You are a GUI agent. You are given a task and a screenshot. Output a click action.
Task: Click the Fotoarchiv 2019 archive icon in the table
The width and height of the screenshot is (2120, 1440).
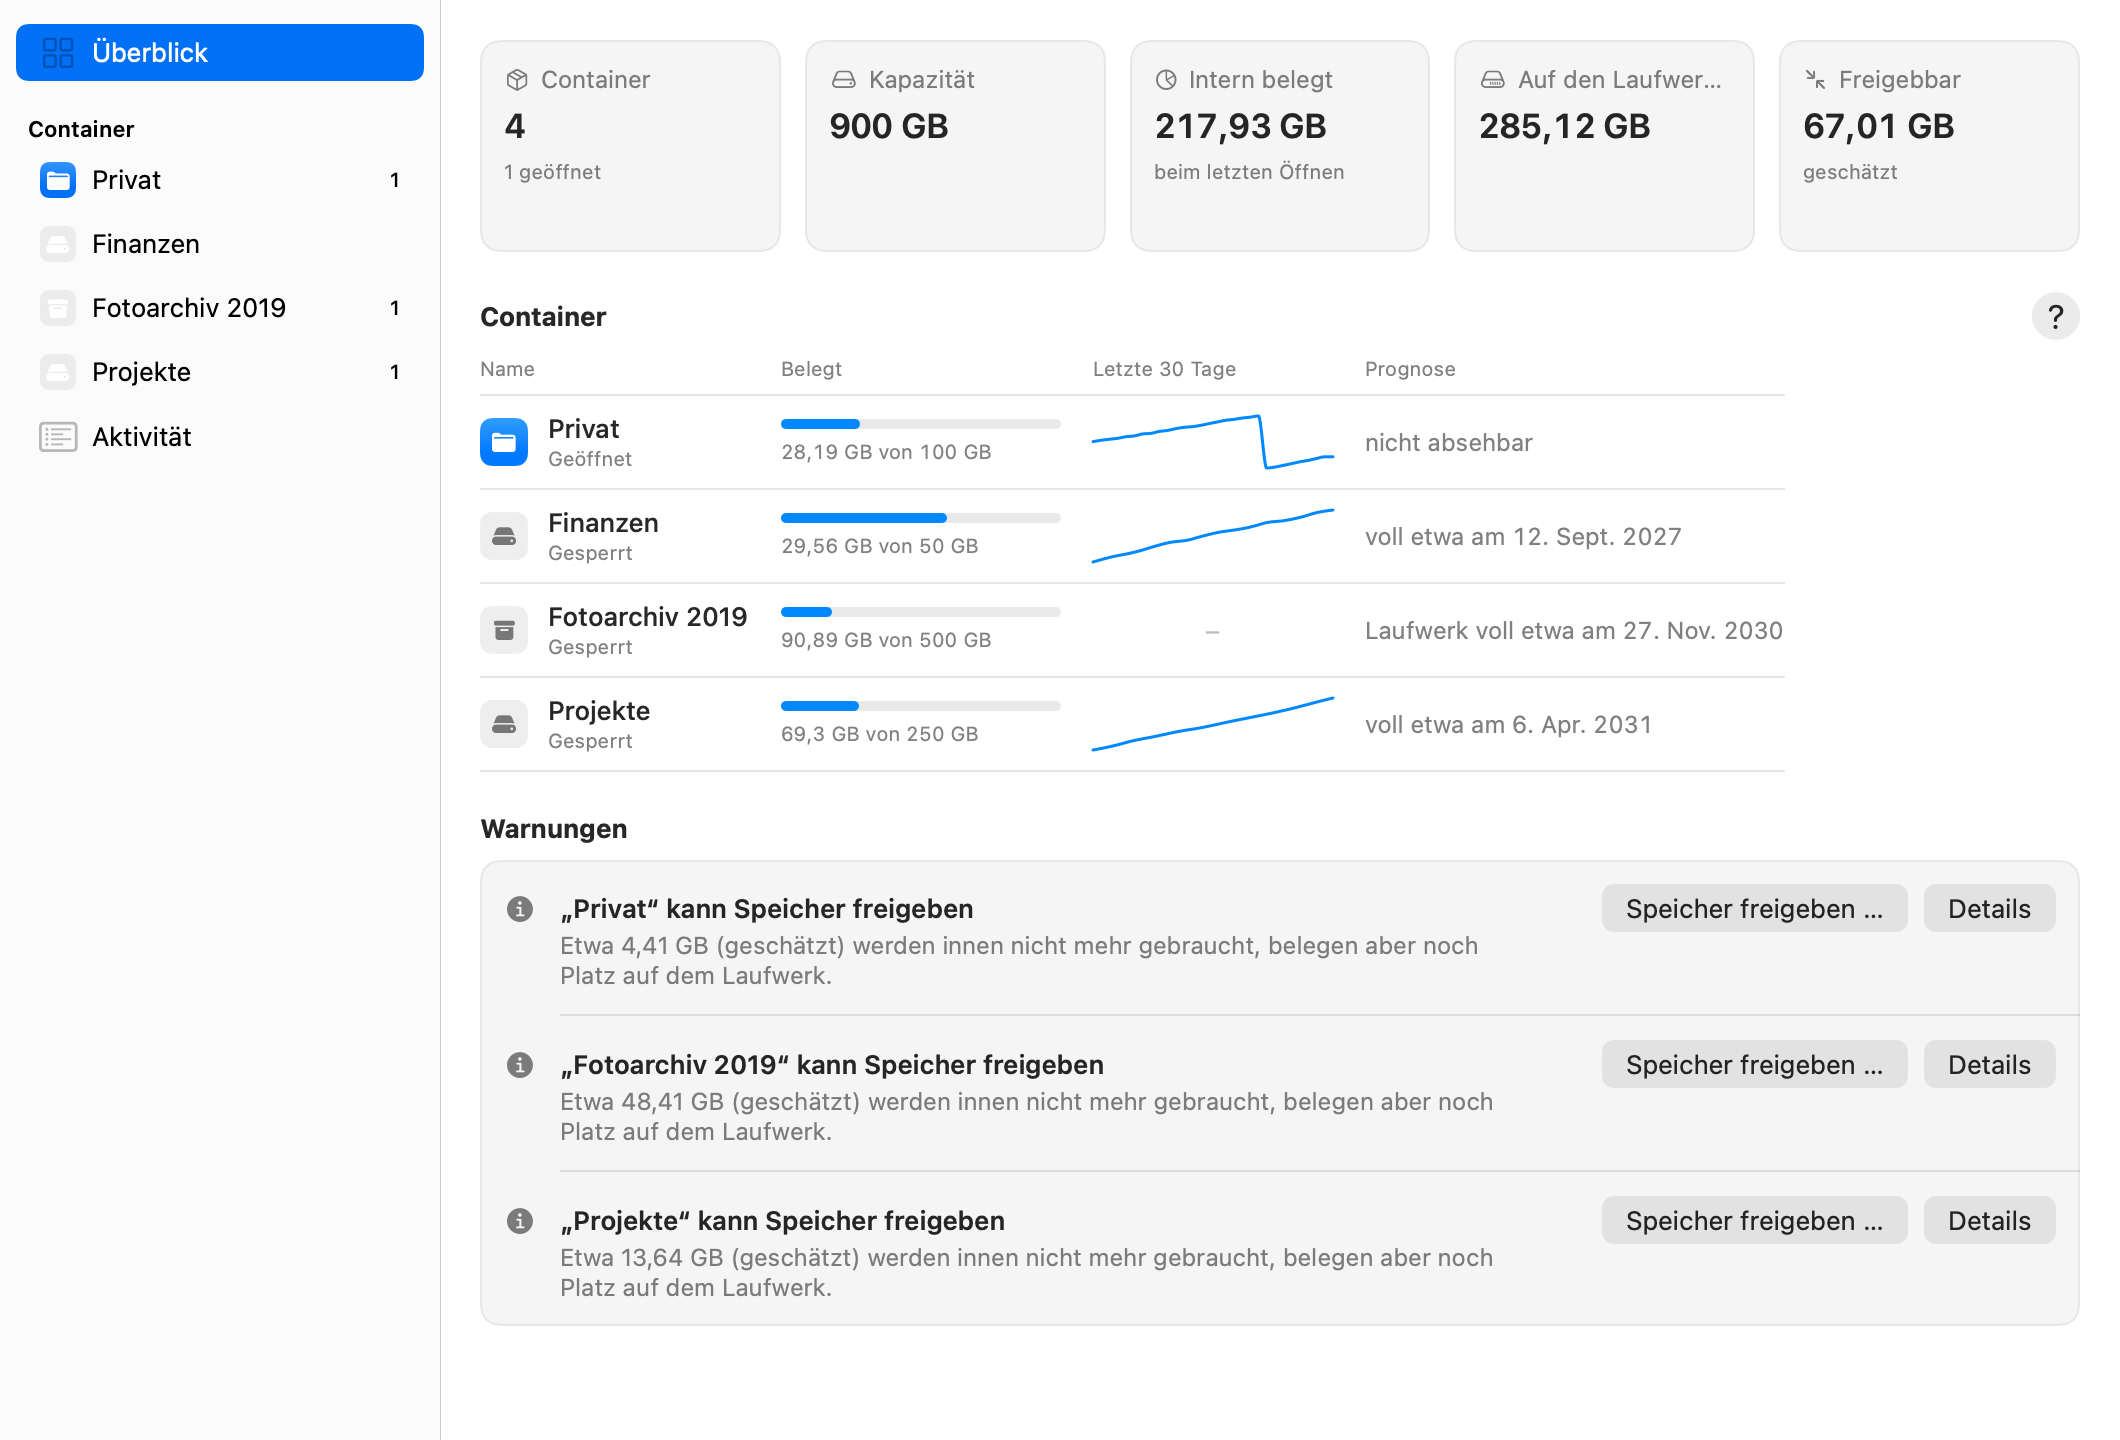tap(504, 630)
